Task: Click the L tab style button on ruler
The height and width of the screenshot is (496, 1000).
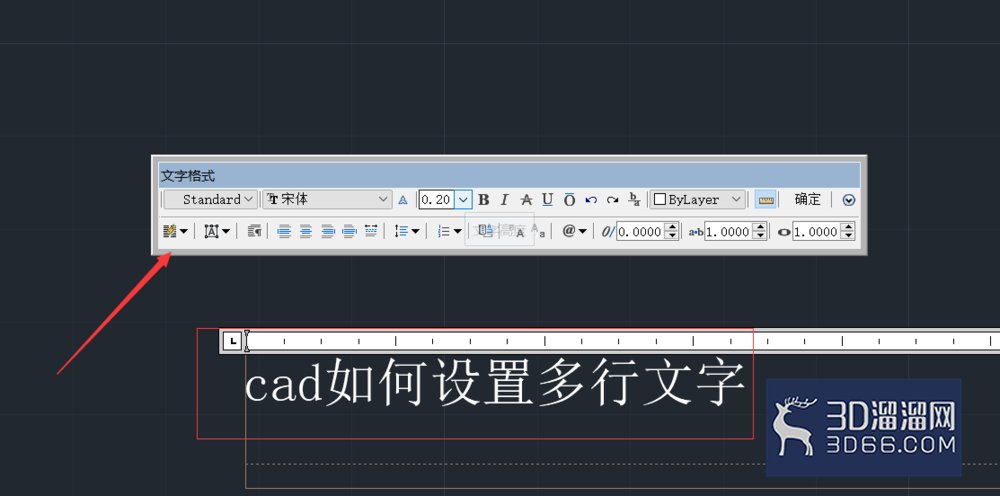Action: click(233, 342)
